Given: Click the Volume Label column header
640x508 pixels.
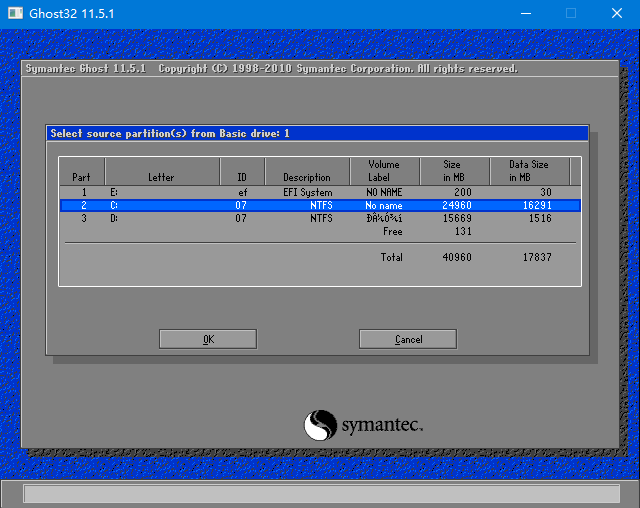Looking at the screenshot, I should point(384,171).
